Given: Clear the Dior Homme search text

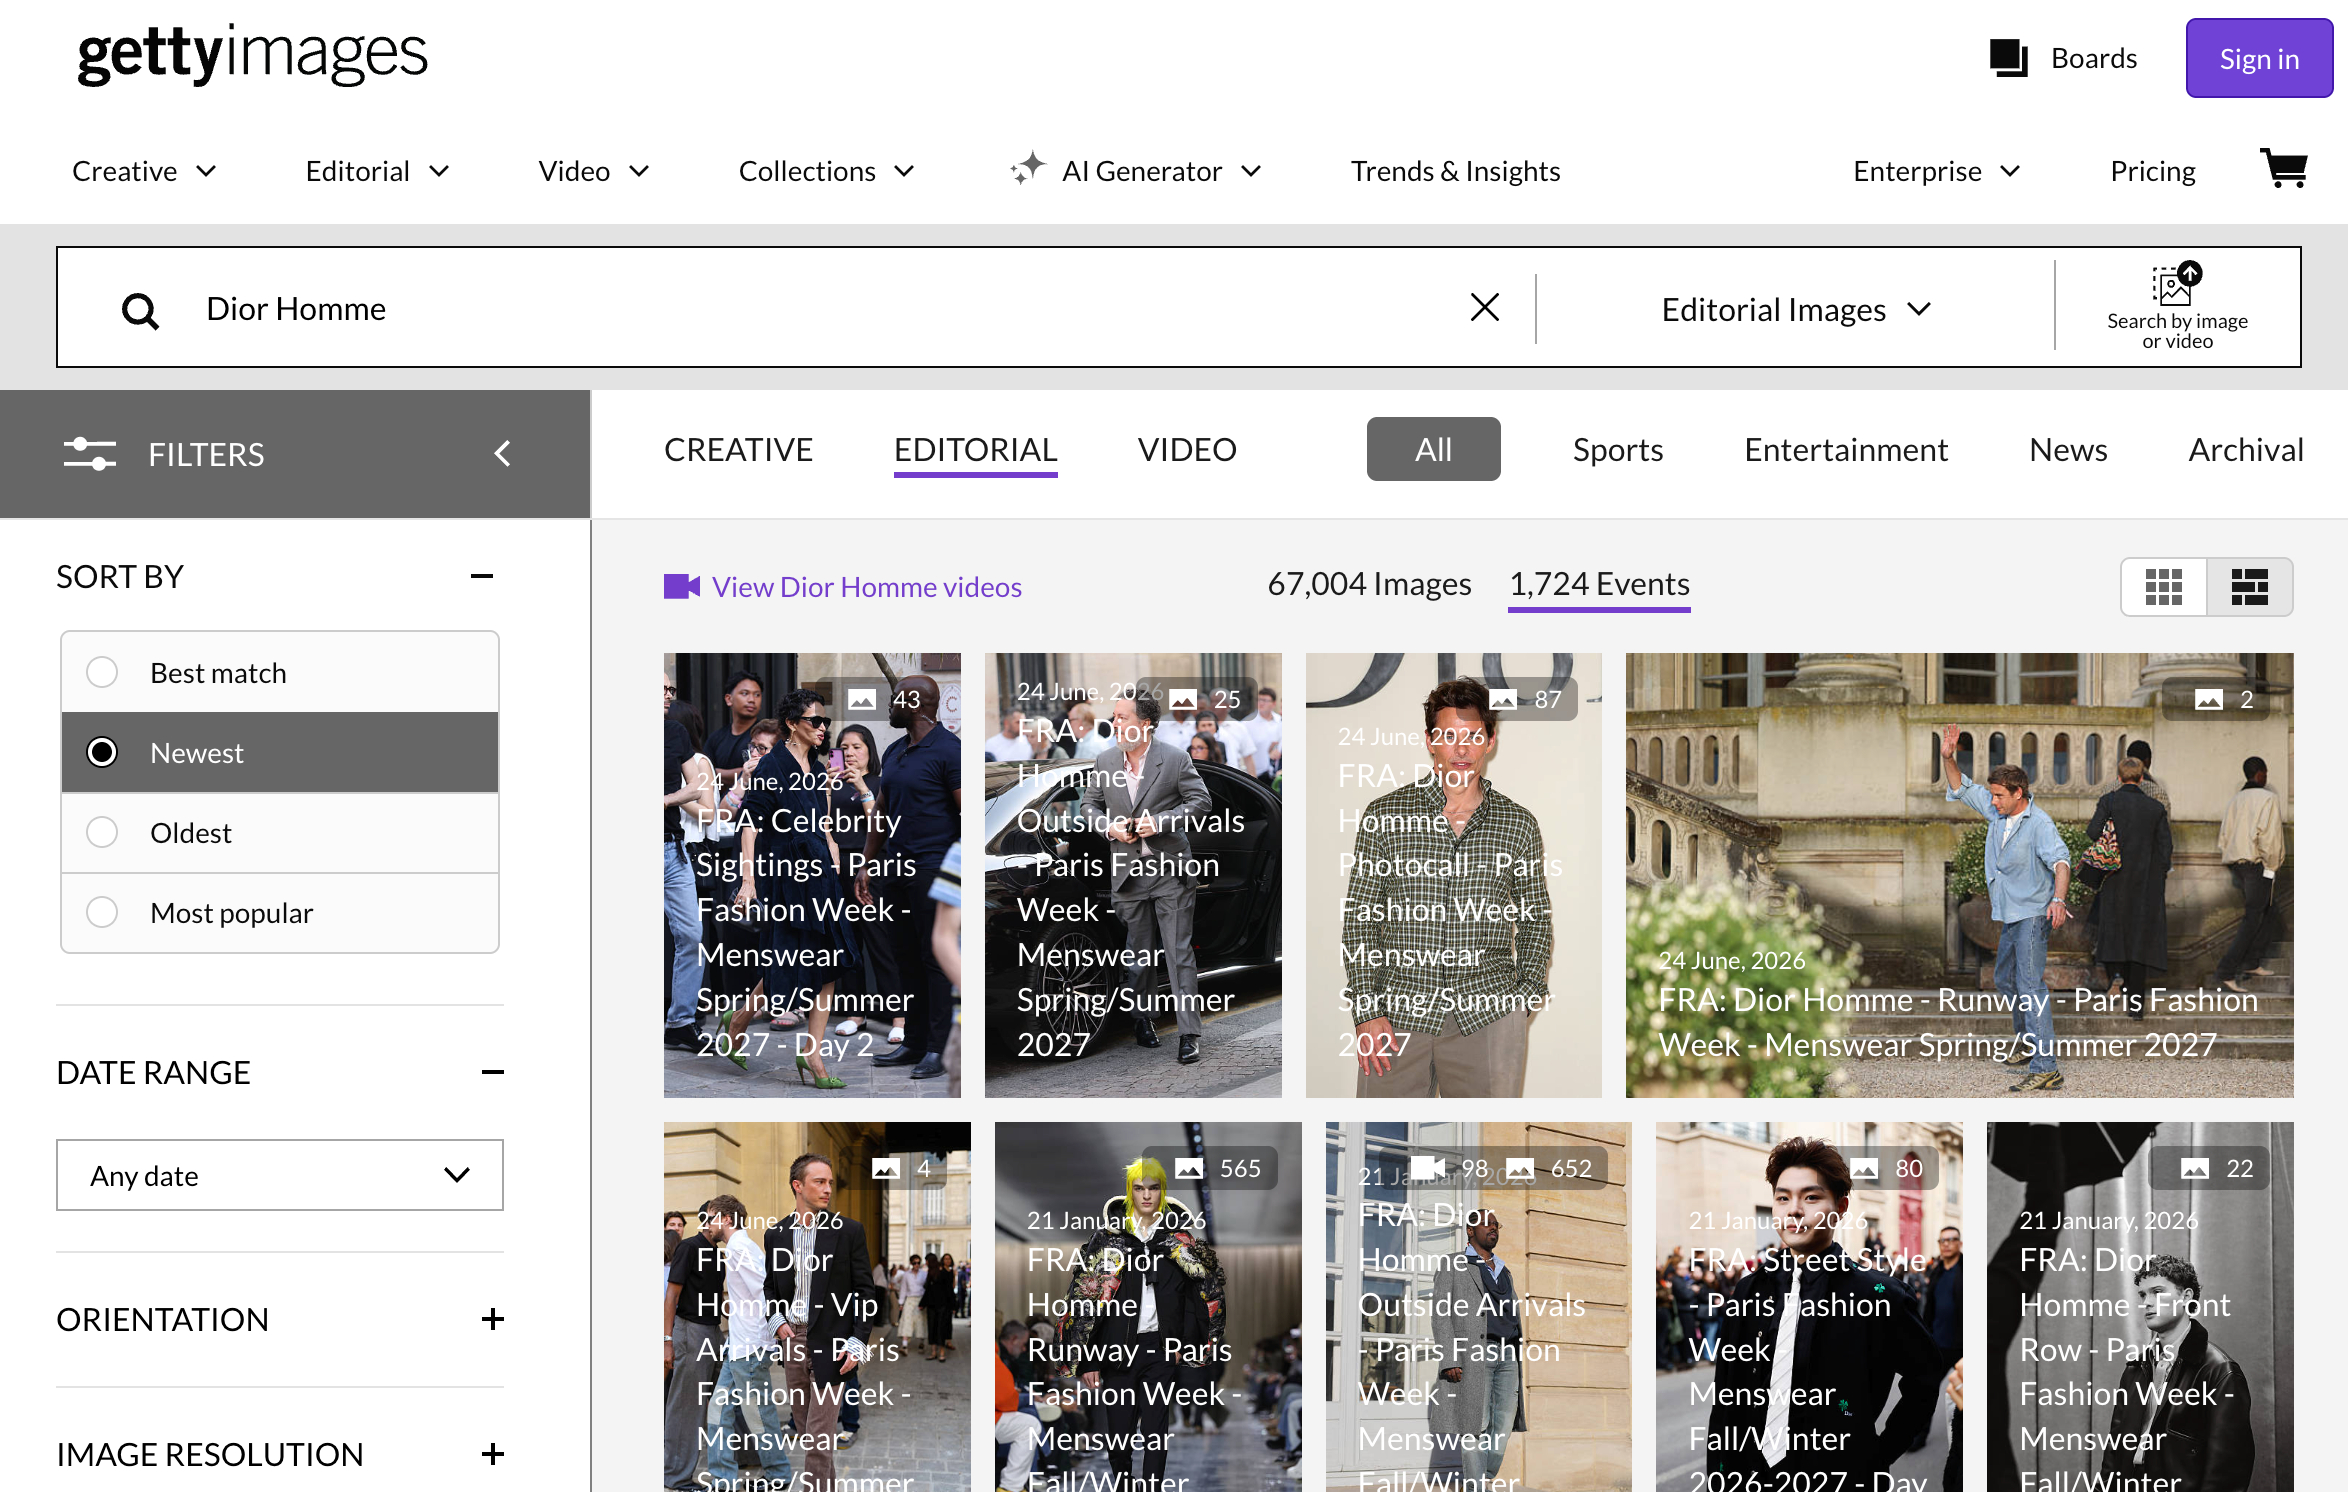Looking at the screenshot, I should pos(1485,307).
